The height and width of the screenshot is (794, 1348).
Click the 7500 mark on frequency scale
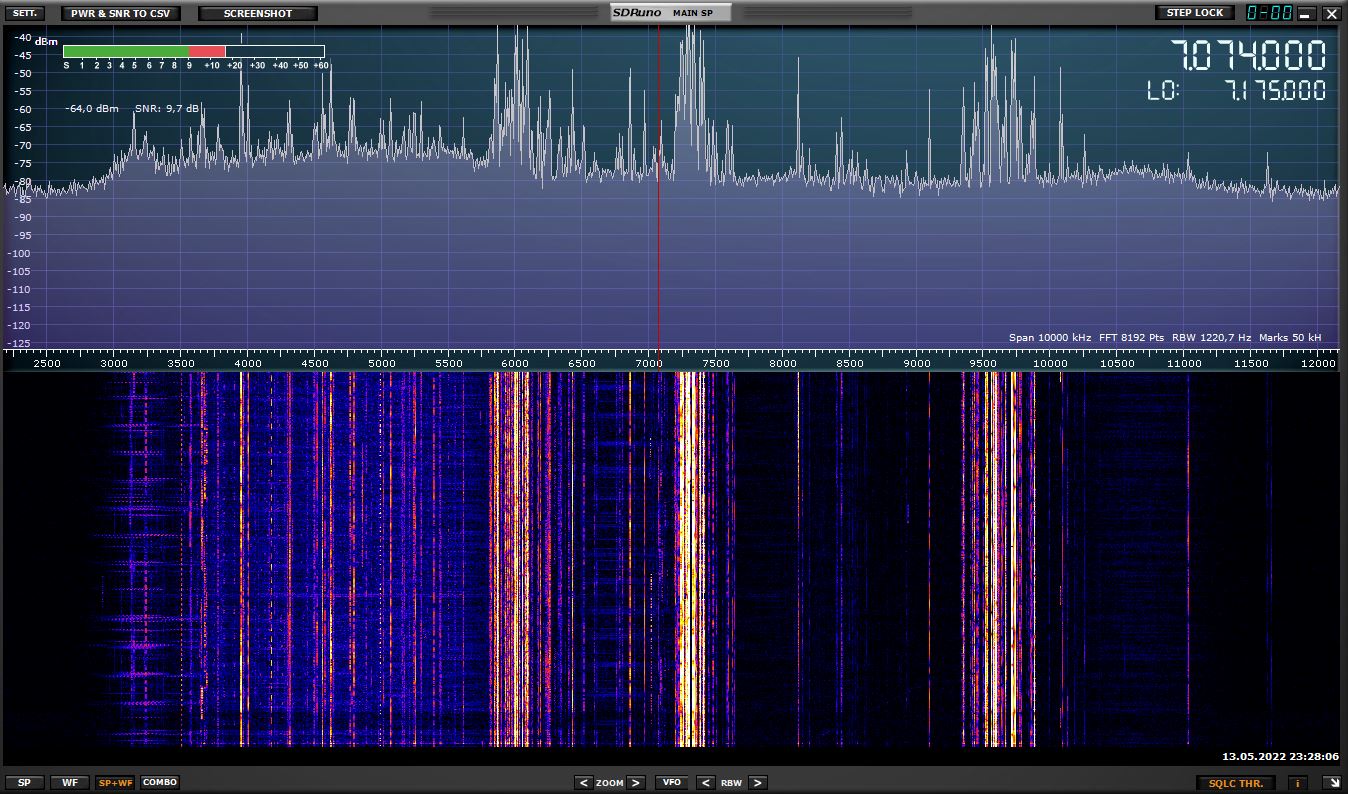[716, 364]
